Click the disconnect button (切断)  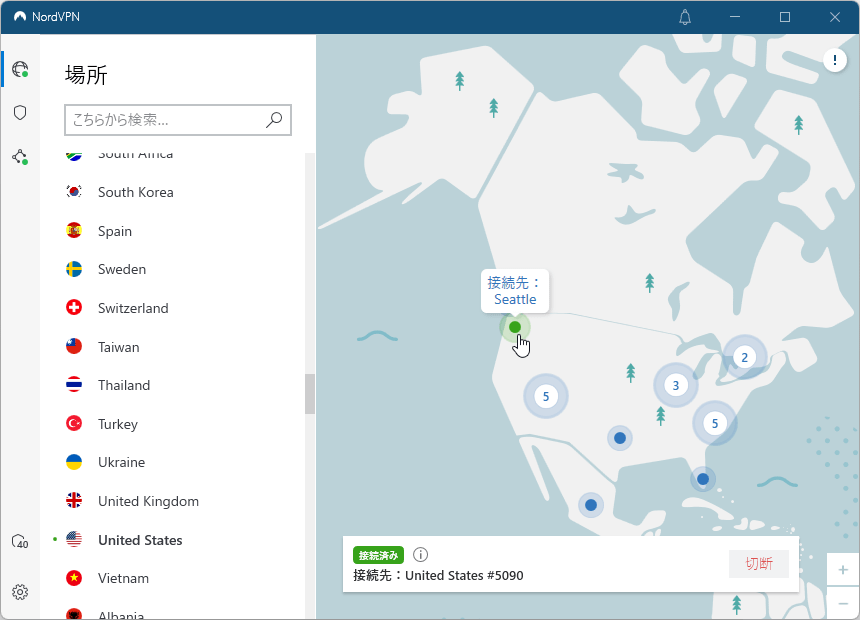coord(759,564)
